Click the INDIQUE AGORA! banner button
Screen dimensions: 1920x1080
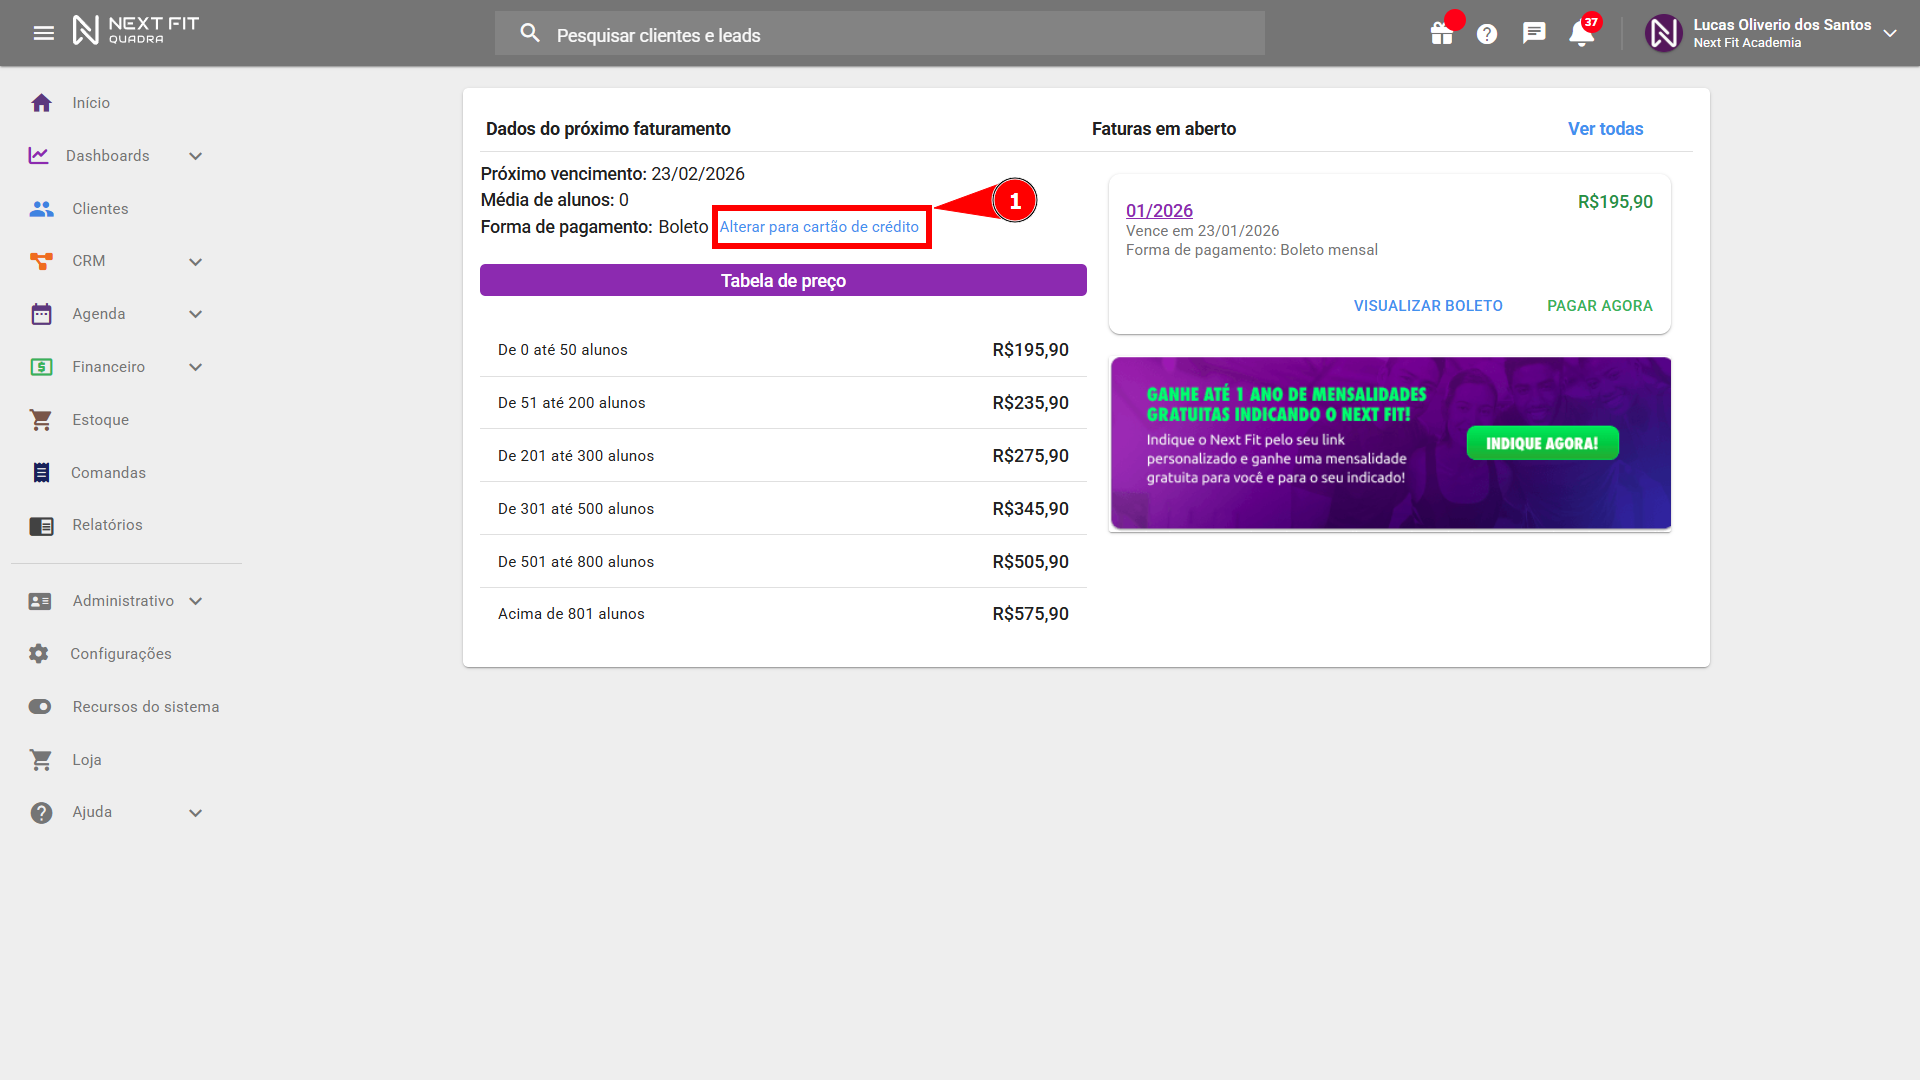pyautogui.click(x=1542, y=443)
